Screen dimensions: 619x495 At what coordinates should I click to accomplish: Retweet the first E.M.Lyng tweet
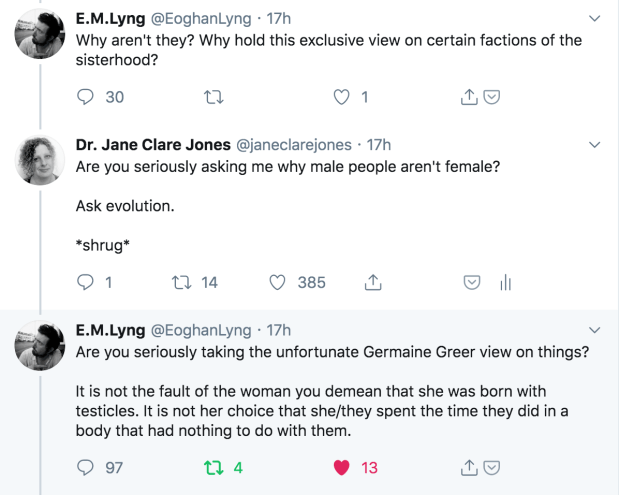coord(211,97)
